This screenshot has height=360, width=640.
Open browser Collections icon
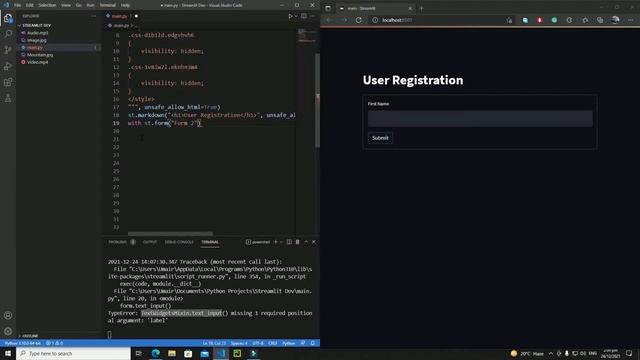pos(600,20)
